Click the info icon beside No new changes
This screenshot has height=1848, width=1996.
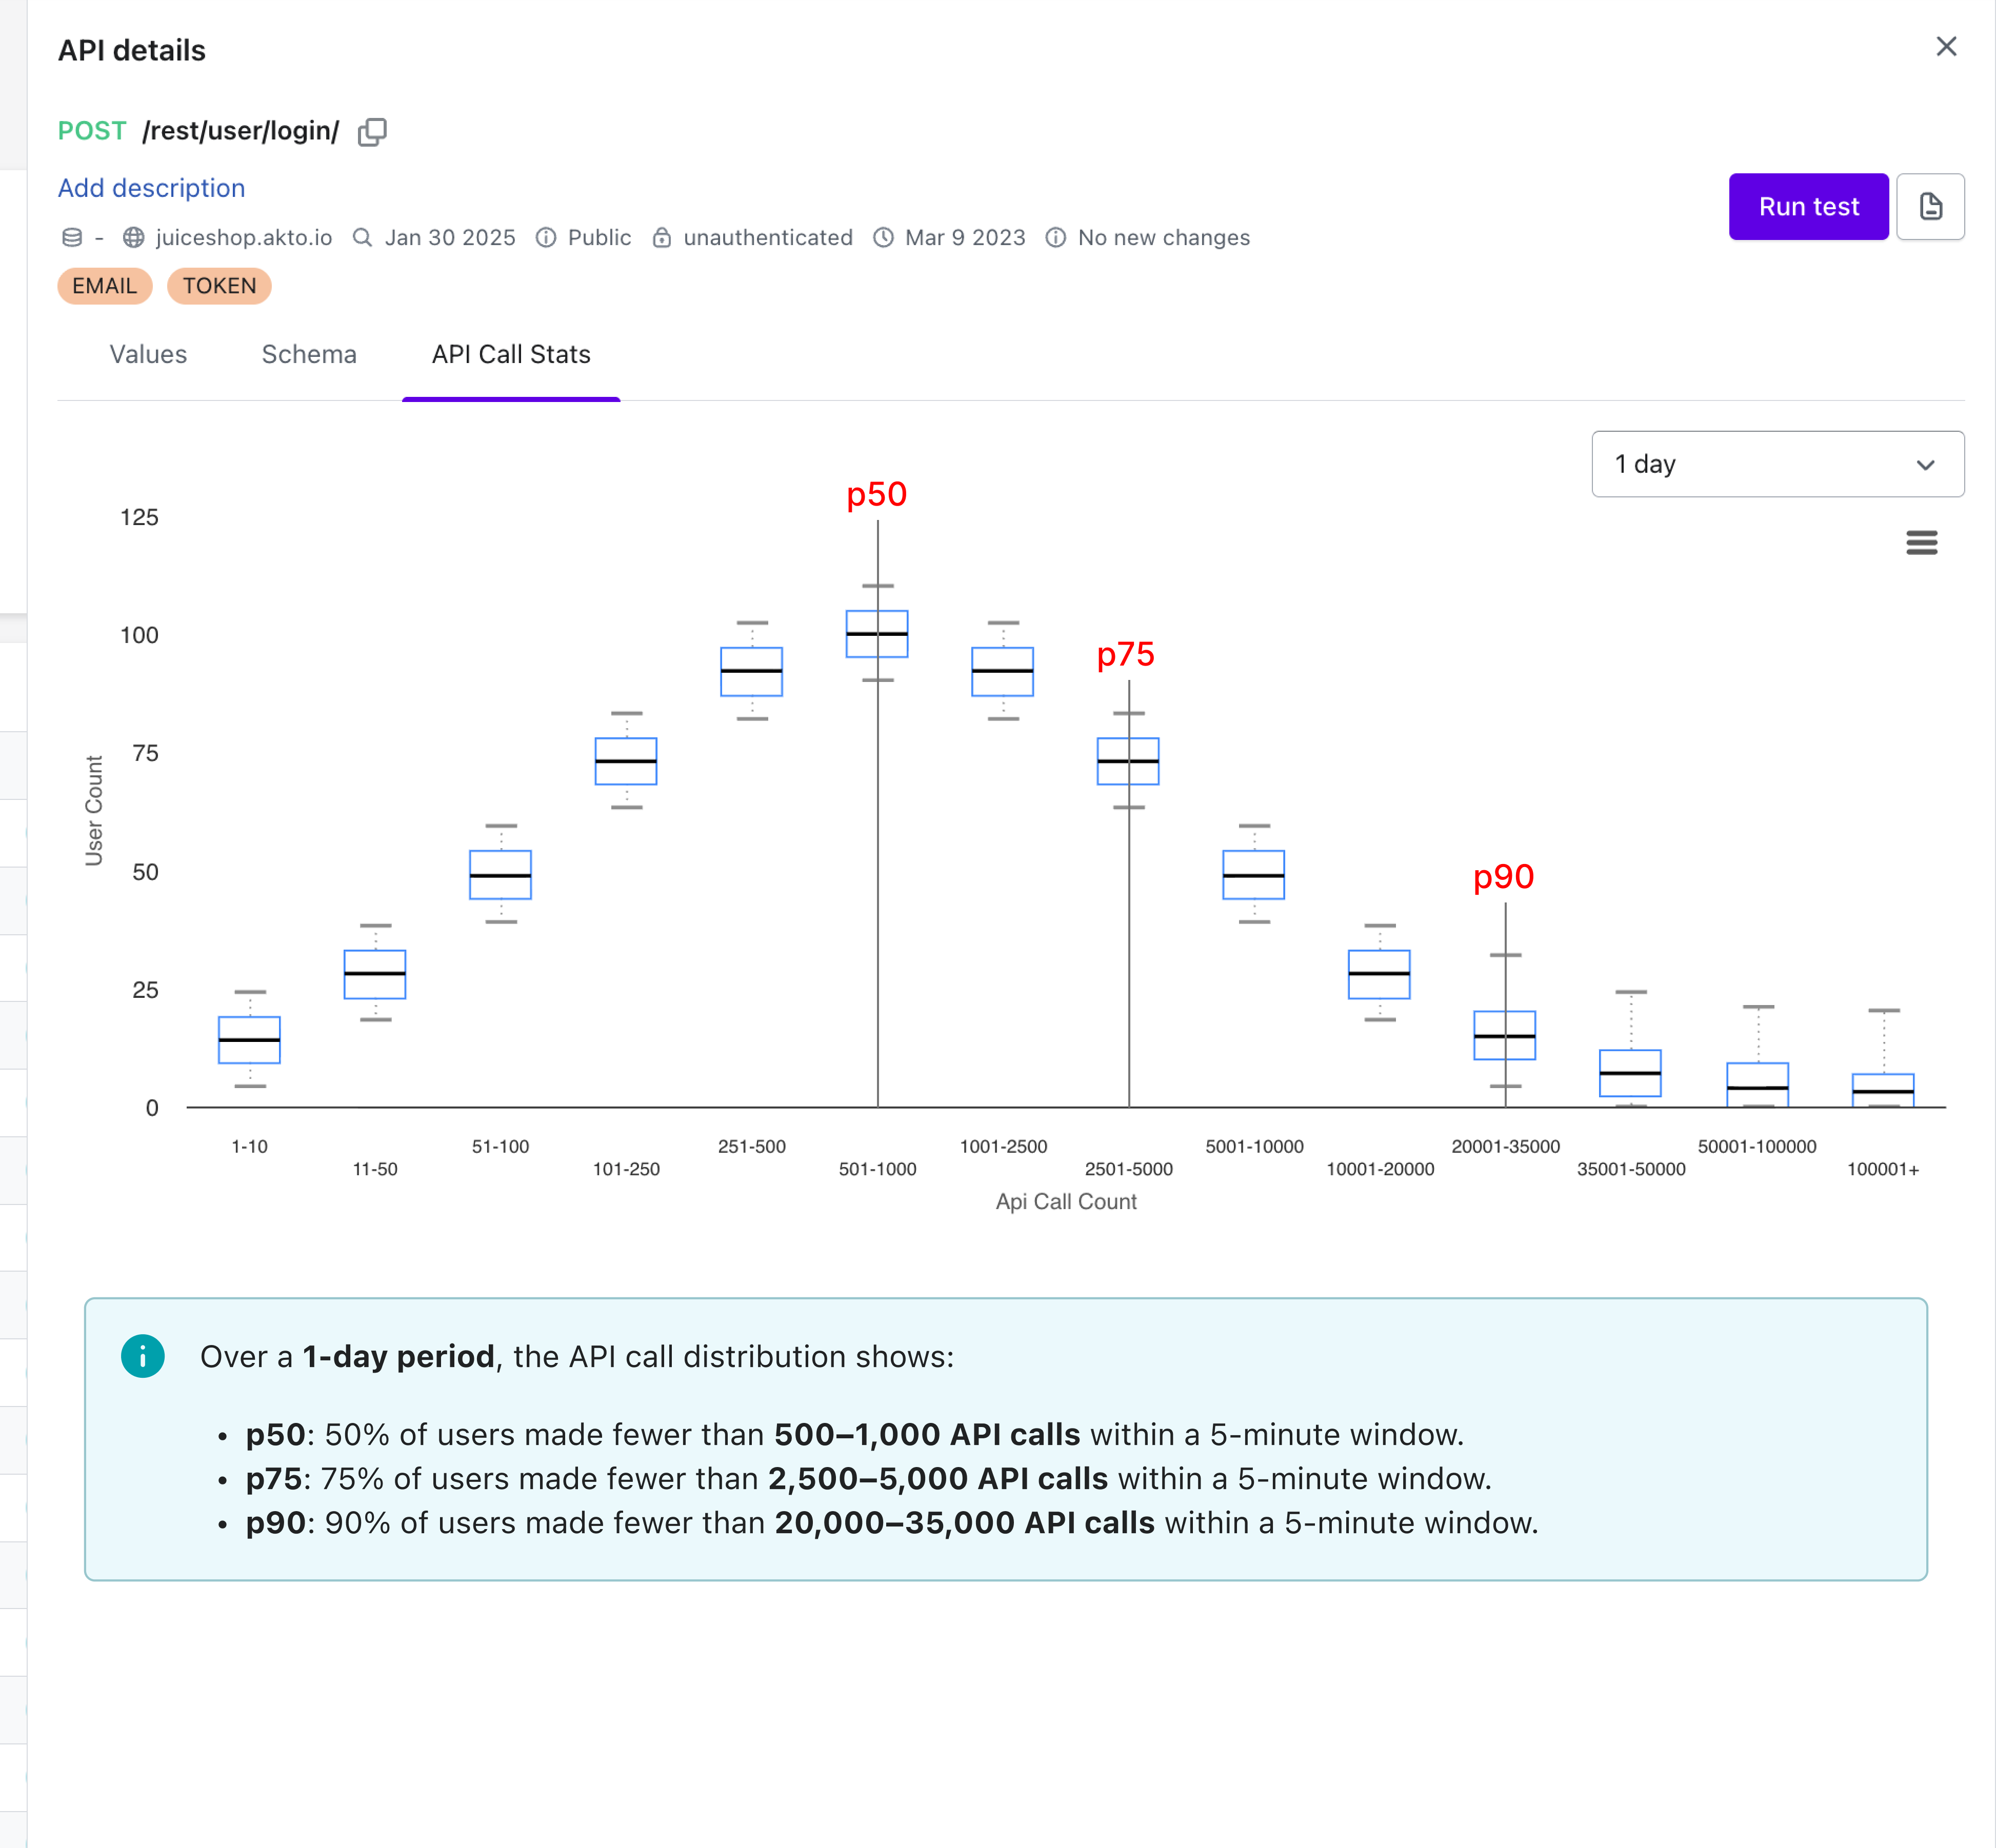pos(1055,238)
